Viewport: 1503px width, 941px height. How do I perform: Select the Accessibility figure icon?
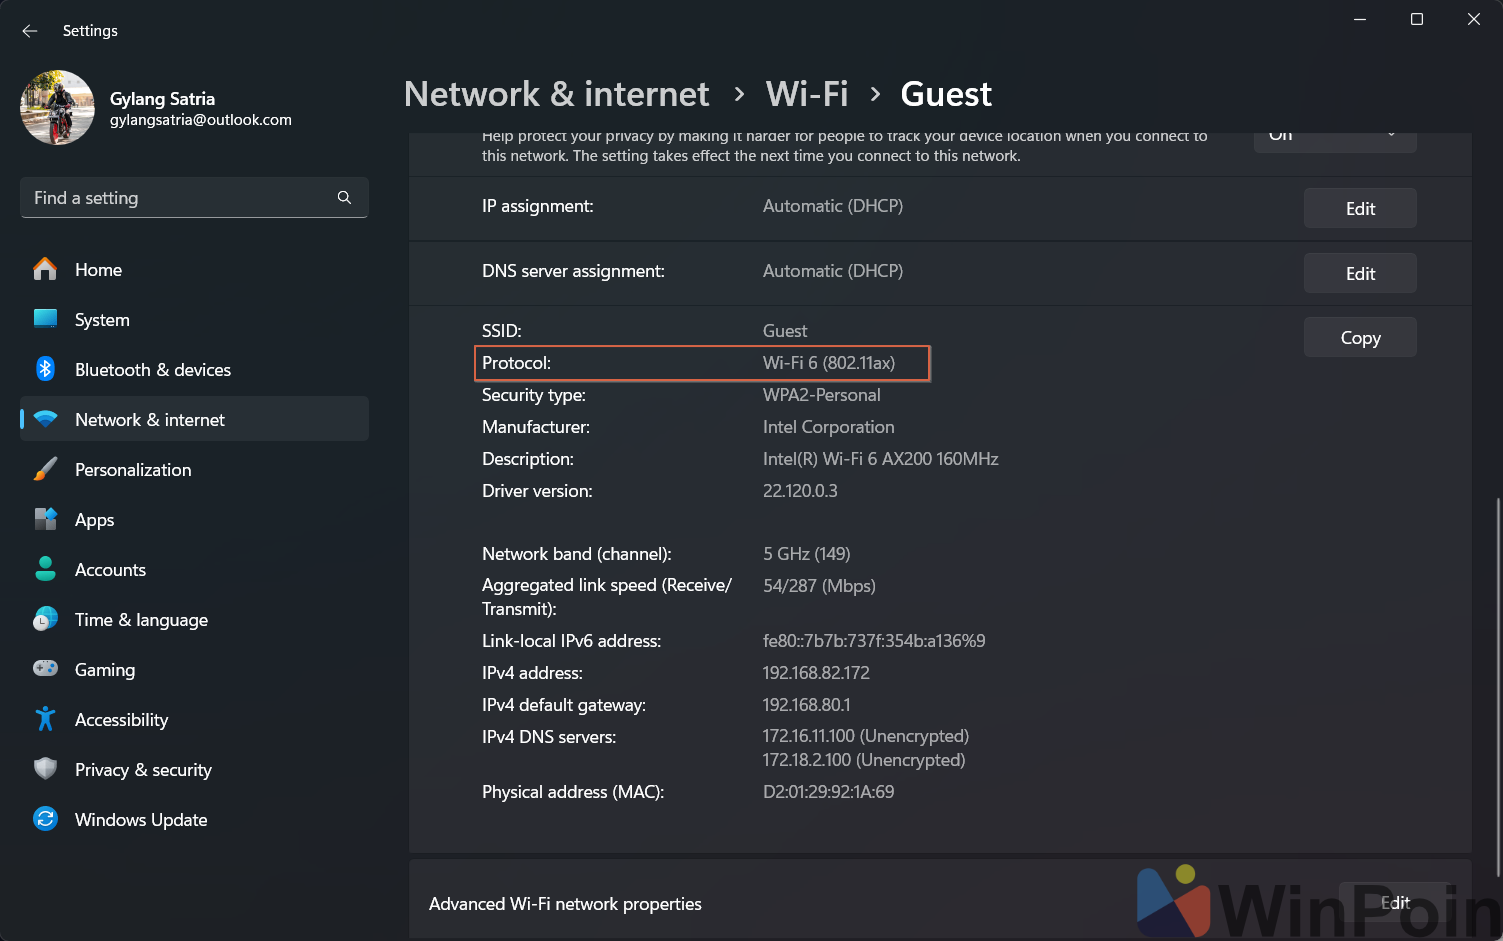coord(45,719)
